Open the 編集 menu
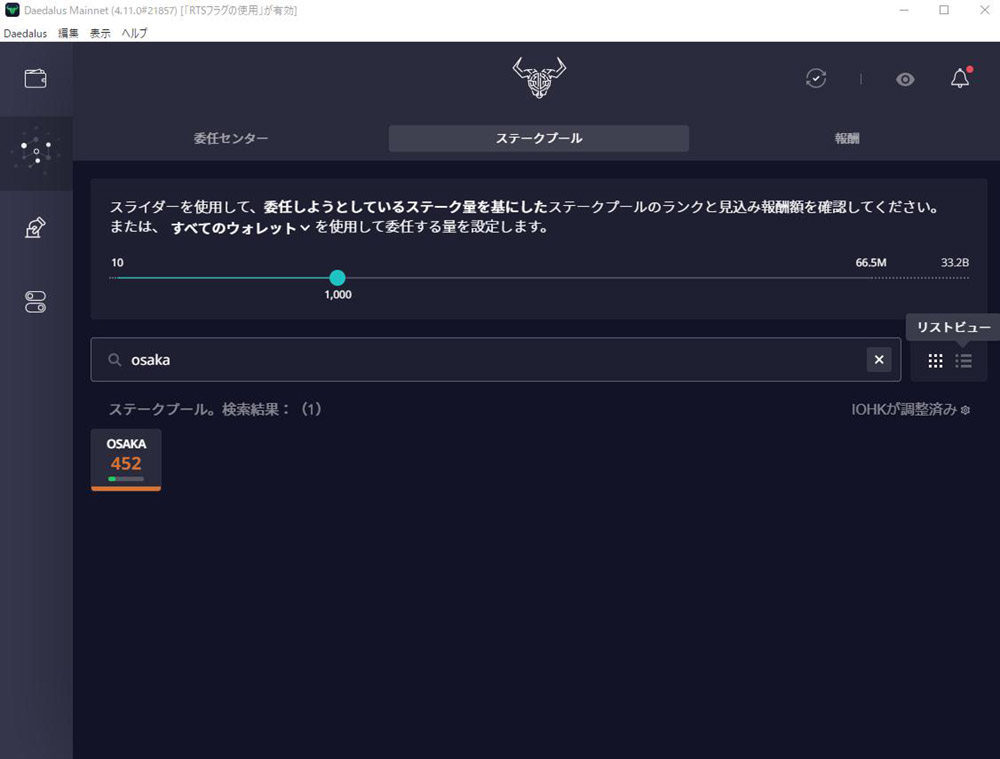Viewport: 1000px width, 759px height. coord(68,33)
